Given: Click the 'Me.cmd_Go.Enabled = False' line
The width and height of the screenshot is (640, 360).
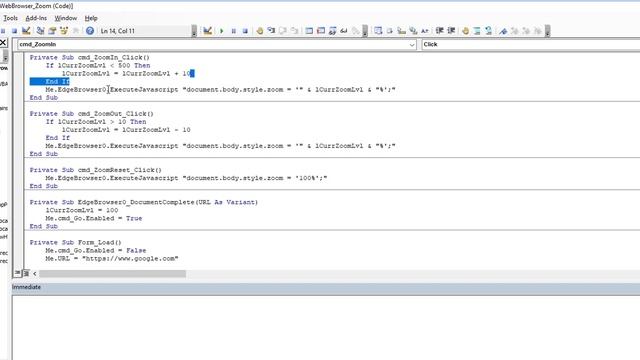Looking at the screenshot, I should point(96,251).
